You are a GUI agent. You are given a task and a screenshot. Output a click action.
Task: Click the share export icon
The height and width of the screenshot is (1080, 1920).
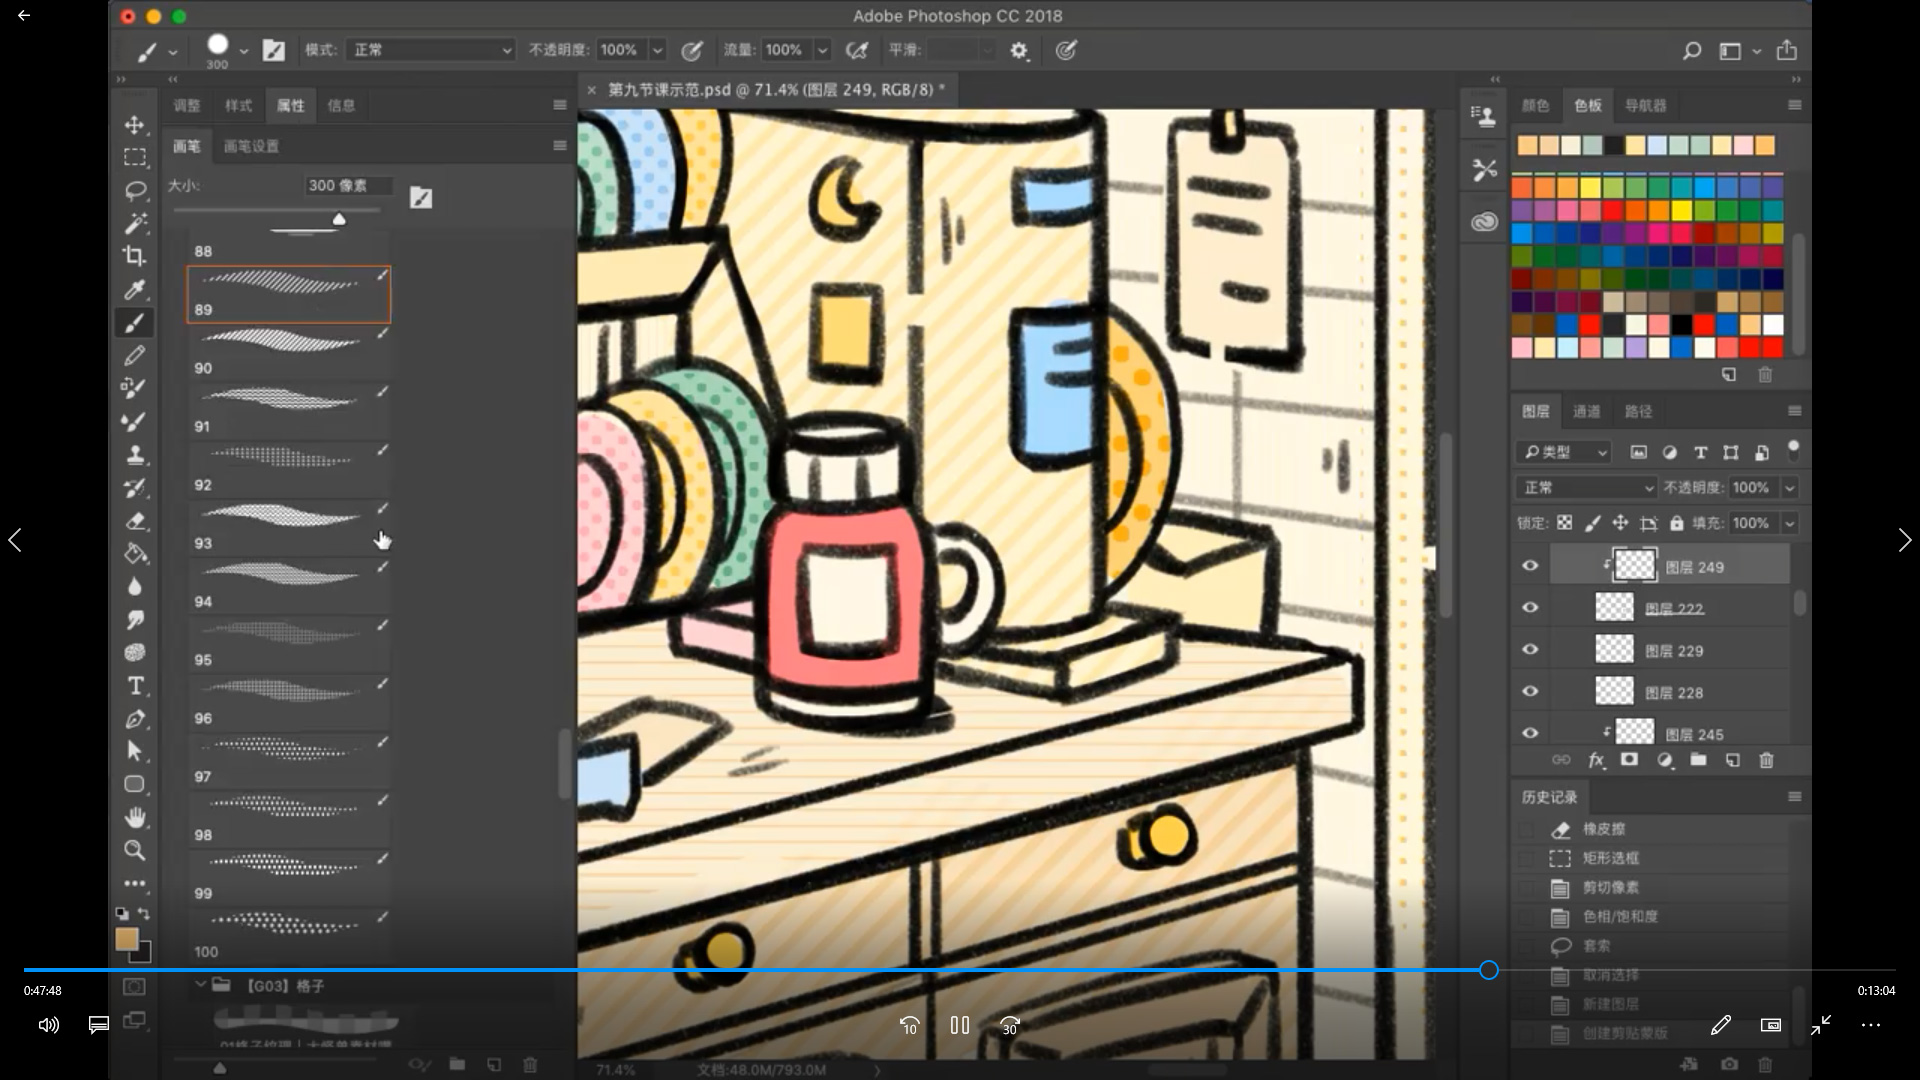pyautogui.click(x=1787, y=50)
